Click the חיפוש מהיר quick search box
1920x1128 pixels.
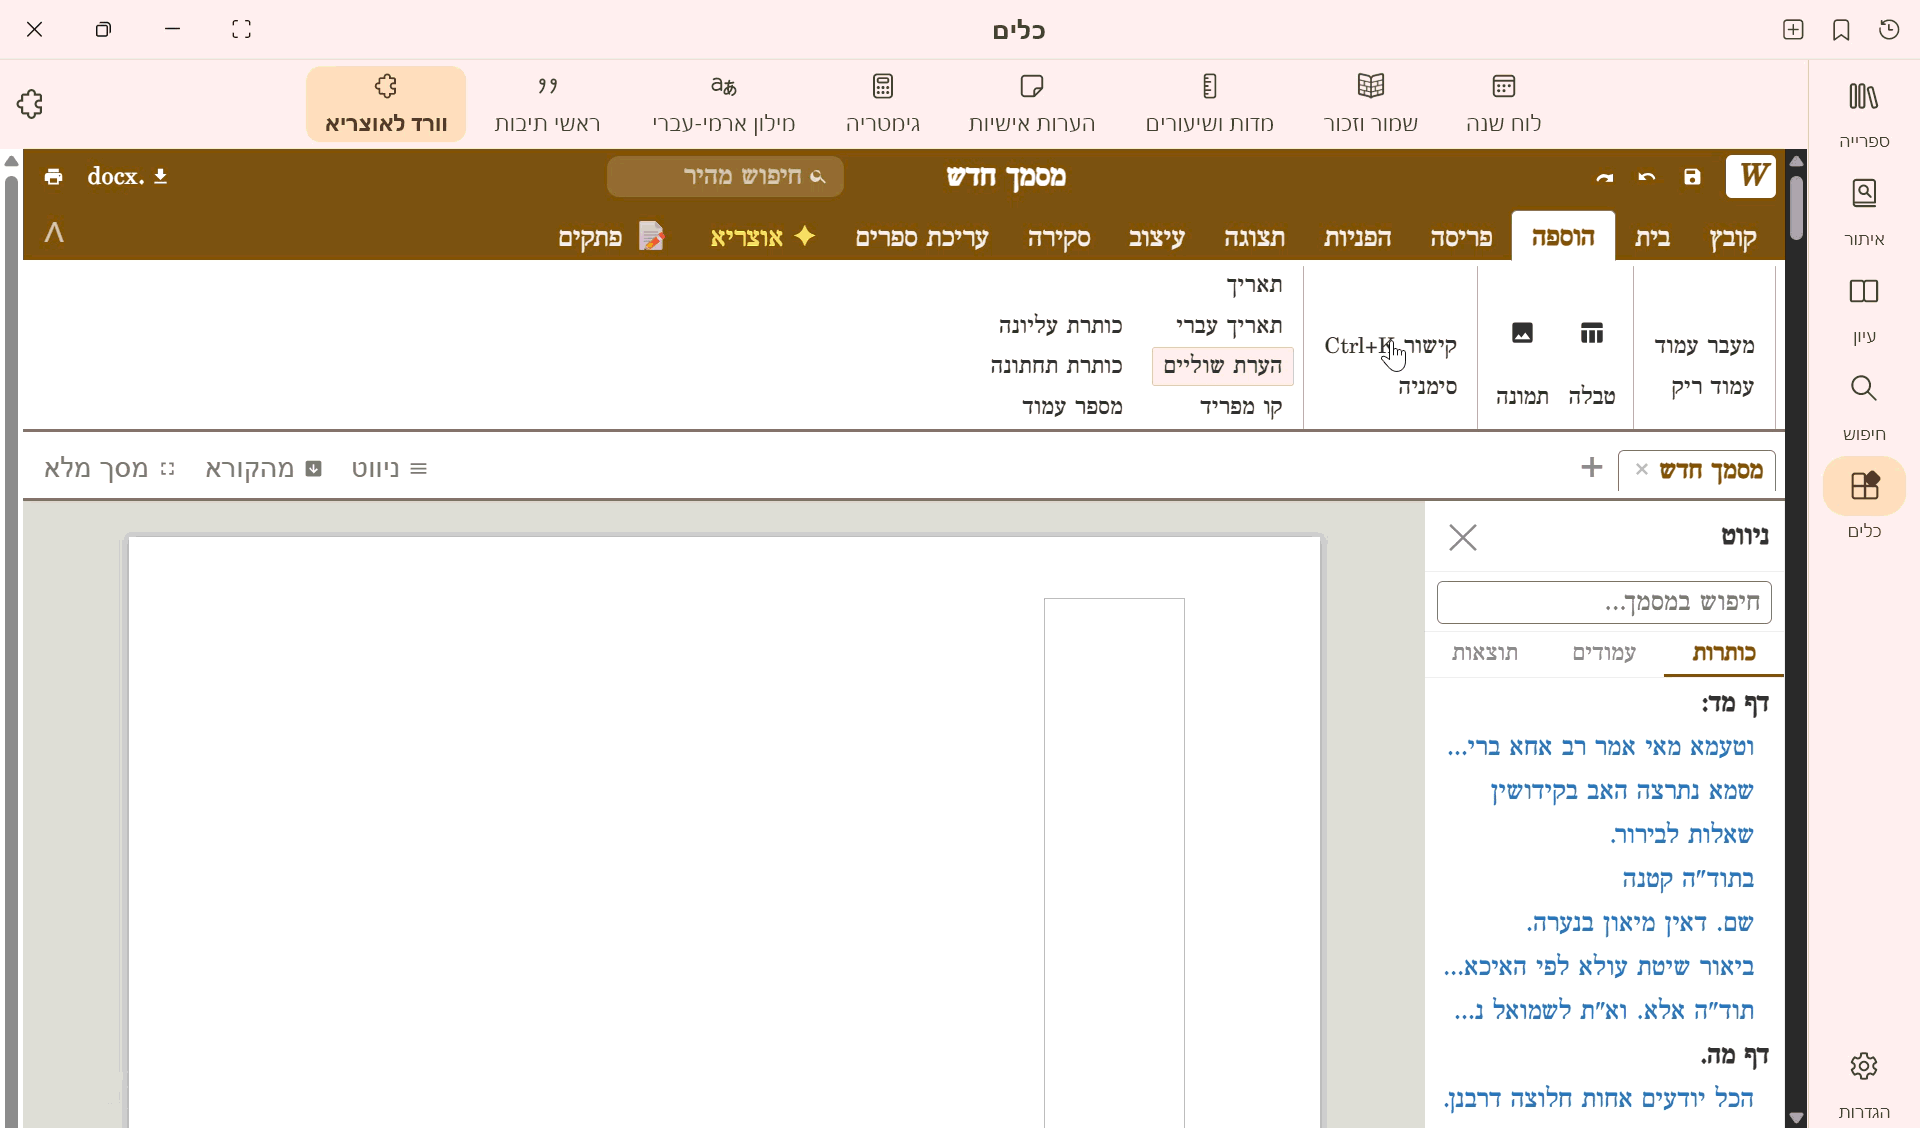(725, 177)
